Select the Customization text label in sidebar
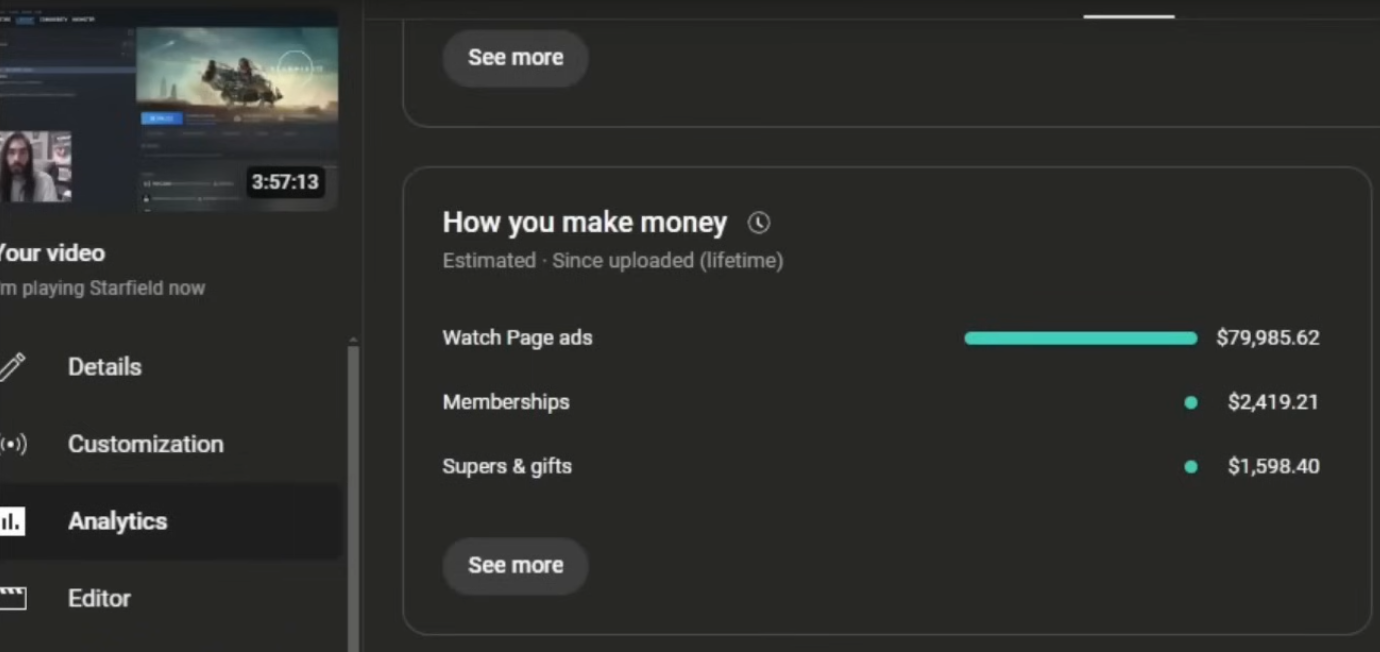1380x652 pixels. pyautogui.click(x=145, y=444)
